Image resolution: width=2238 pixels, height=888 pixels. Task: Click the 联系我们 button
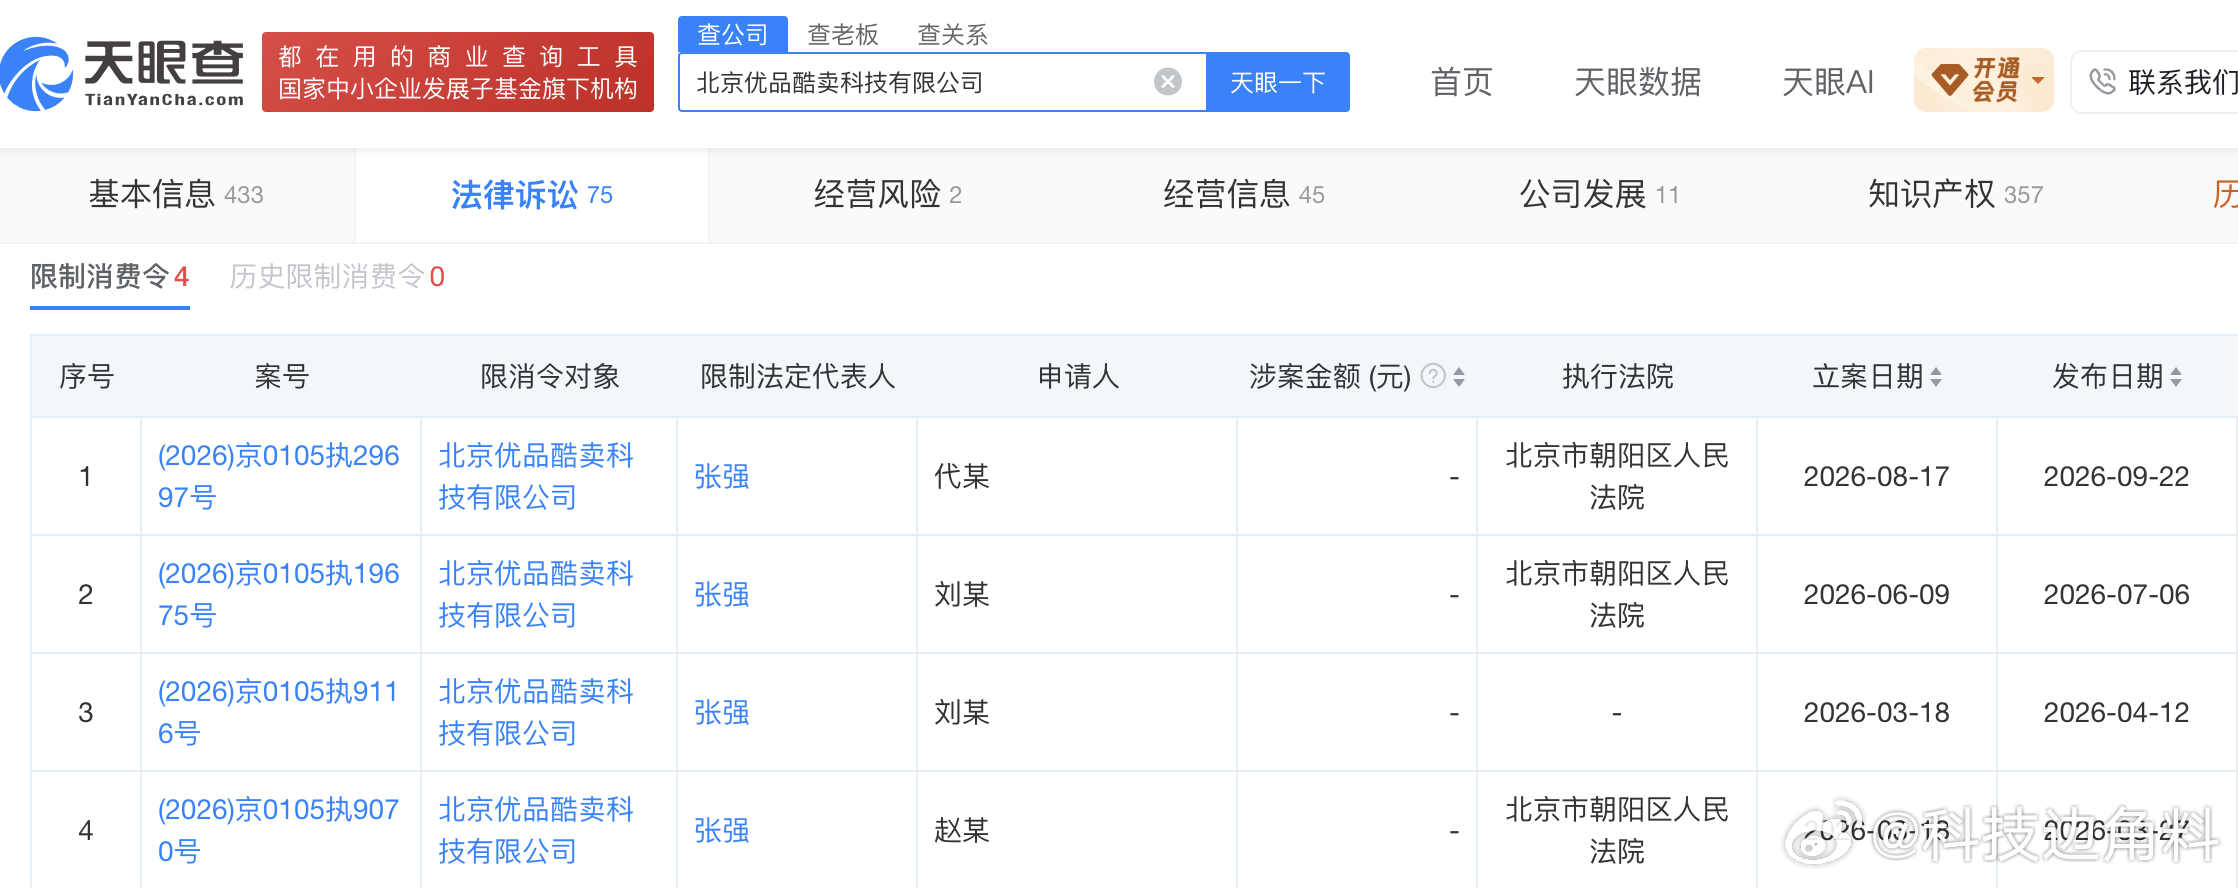click(x=2156, y=82)
